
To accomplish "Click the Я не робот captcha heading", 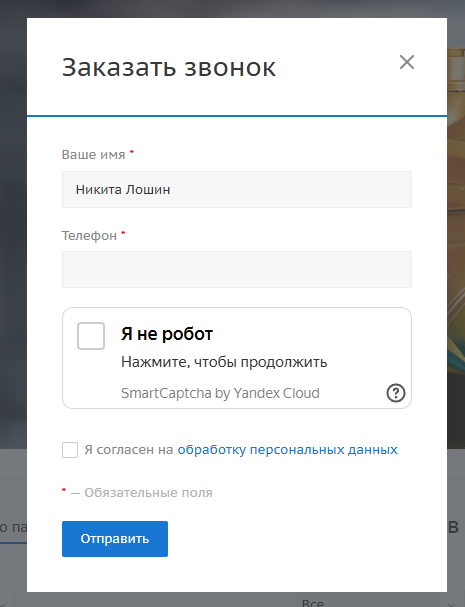I will tap(167, 334).
